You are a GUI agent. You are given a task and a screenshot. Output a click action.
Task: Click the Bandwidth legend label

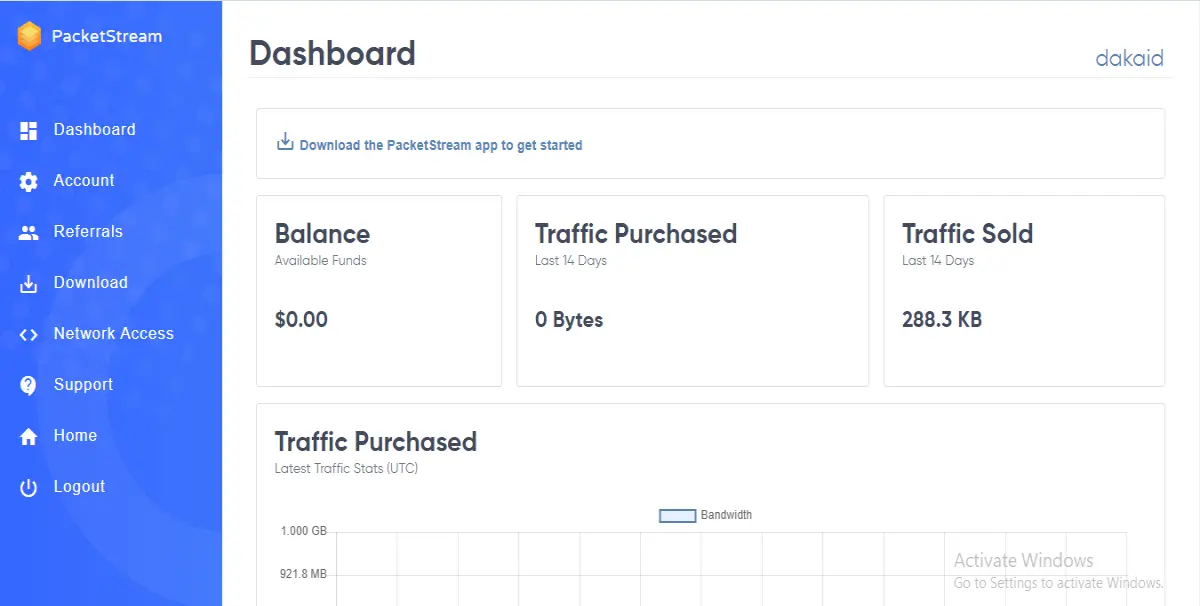click(x=726, y=515)
